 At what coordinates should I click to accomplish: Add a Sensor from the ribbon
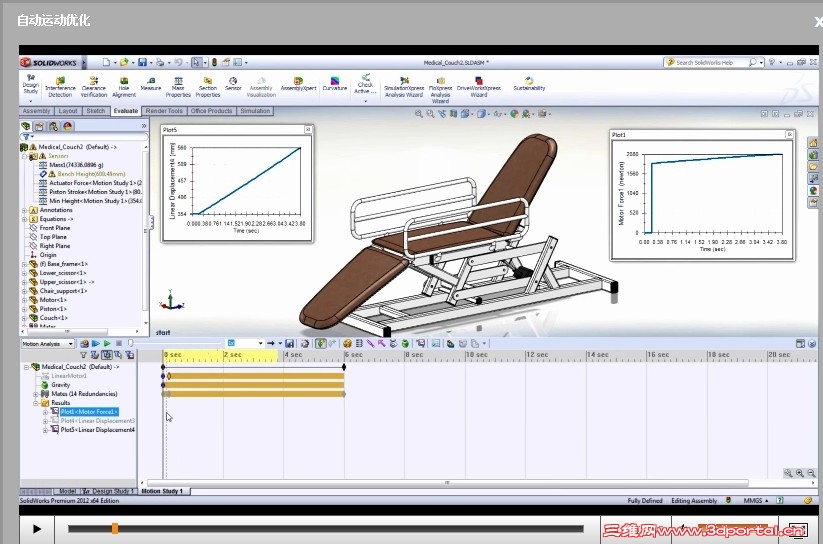(233, 83)
